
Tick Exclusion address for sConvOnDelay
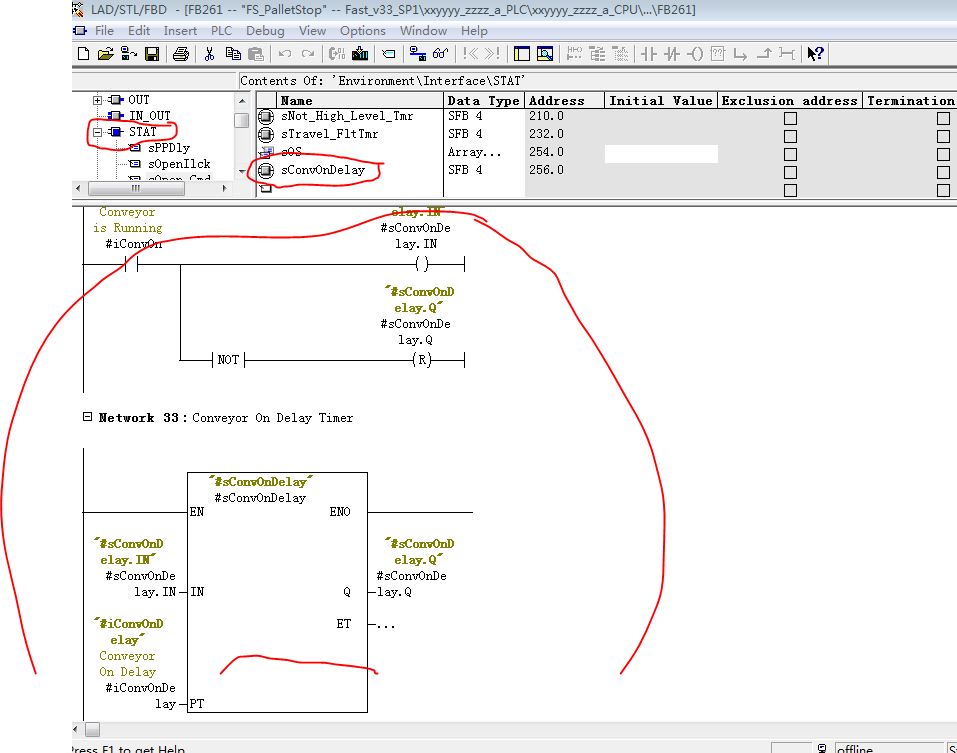[x=790, y=173]
